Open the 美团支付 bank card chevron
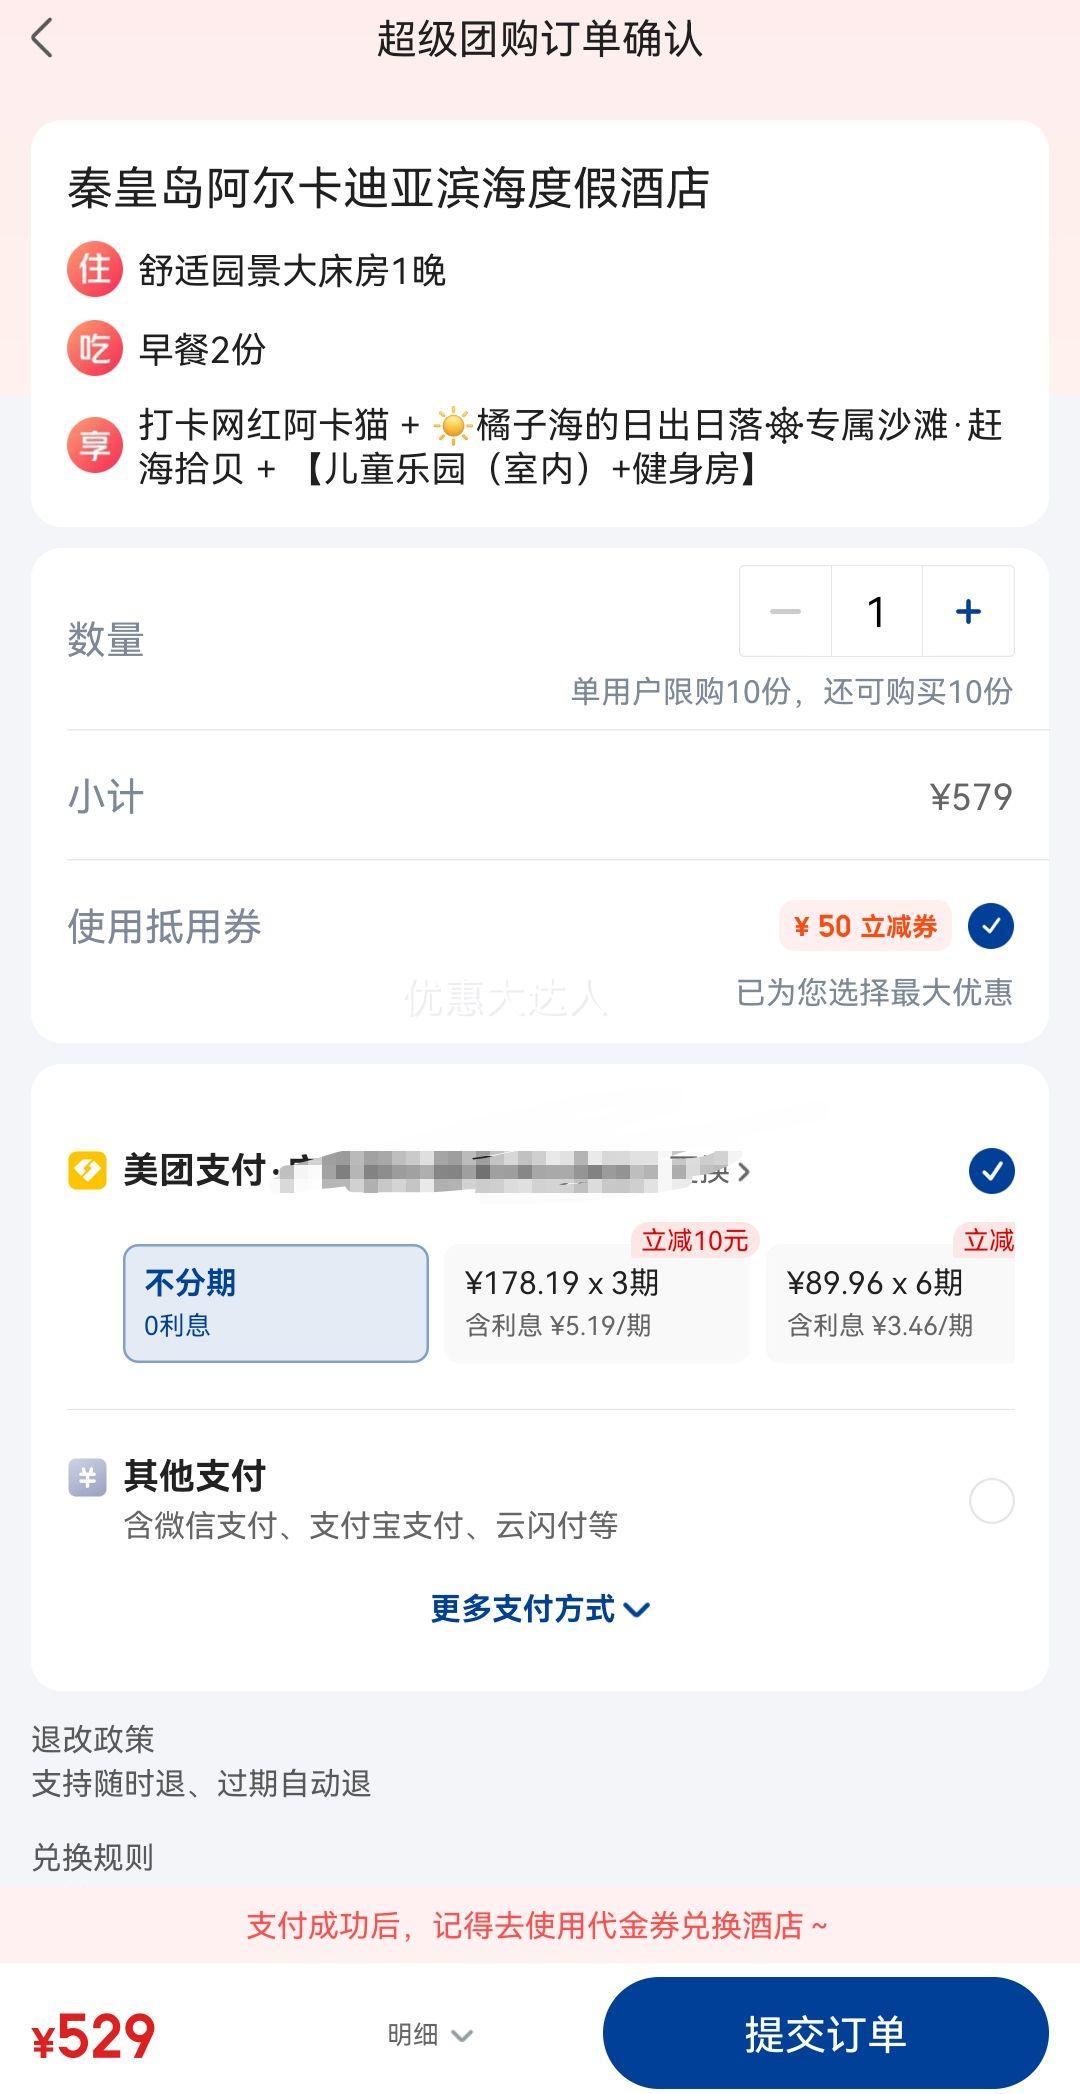Screen dimensions: 1080x2094 point(743,1171)
